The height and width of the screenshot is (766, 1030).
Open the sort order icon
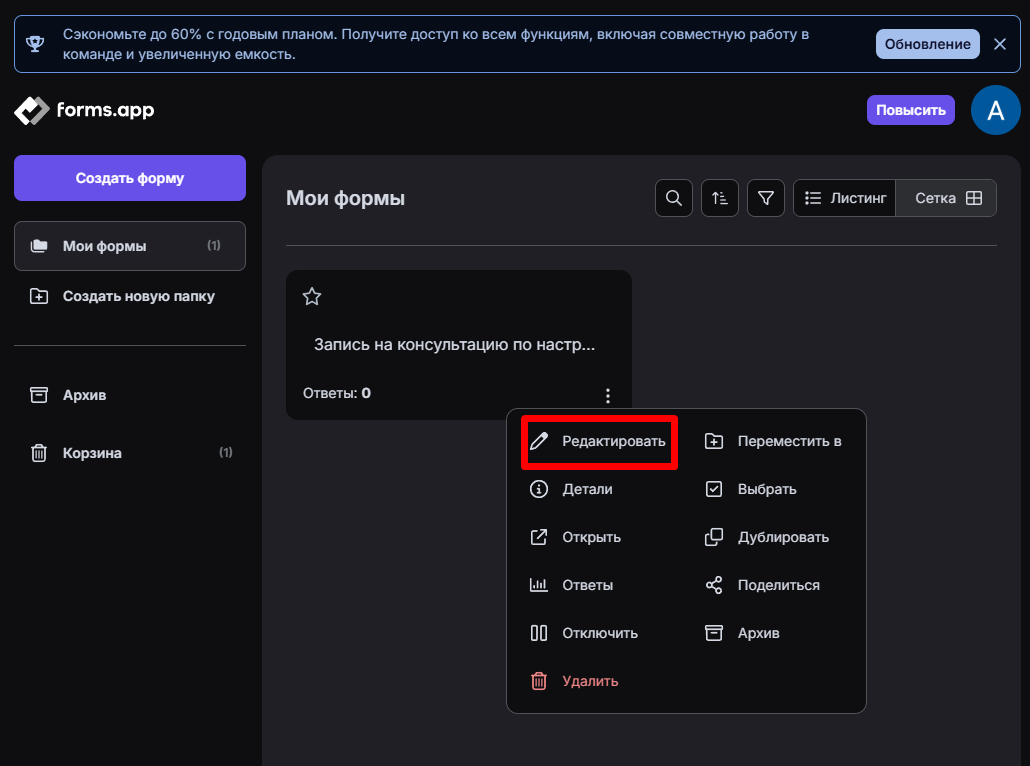coord(720,198)
